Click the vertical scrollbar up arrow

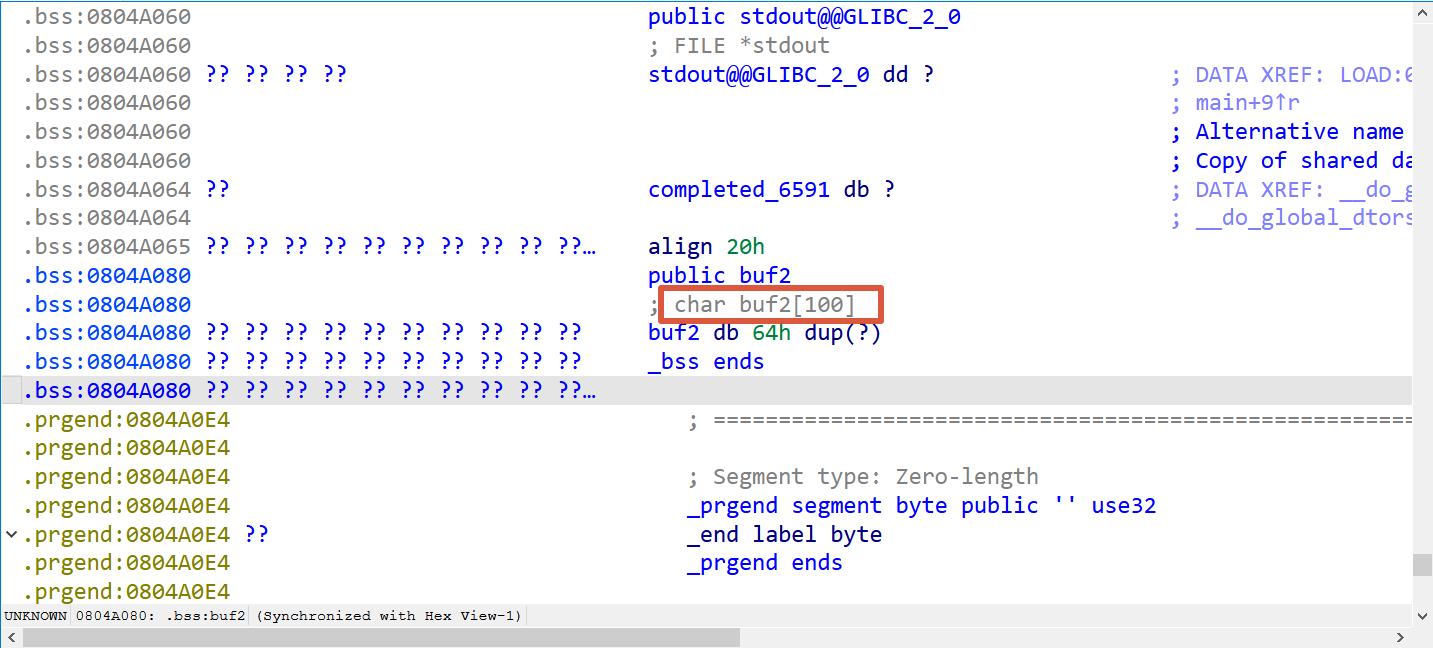tap(1422, 12)
